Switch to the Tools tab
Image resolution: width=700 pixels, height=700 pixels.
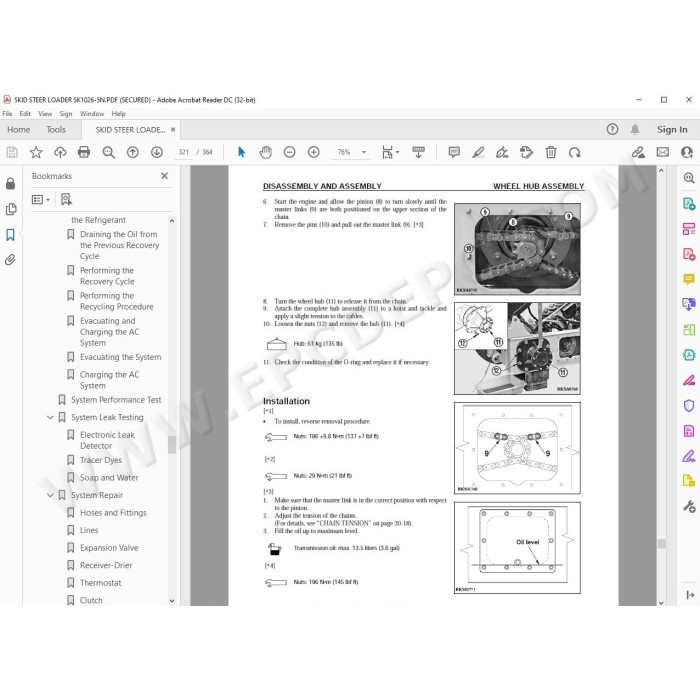56,129
